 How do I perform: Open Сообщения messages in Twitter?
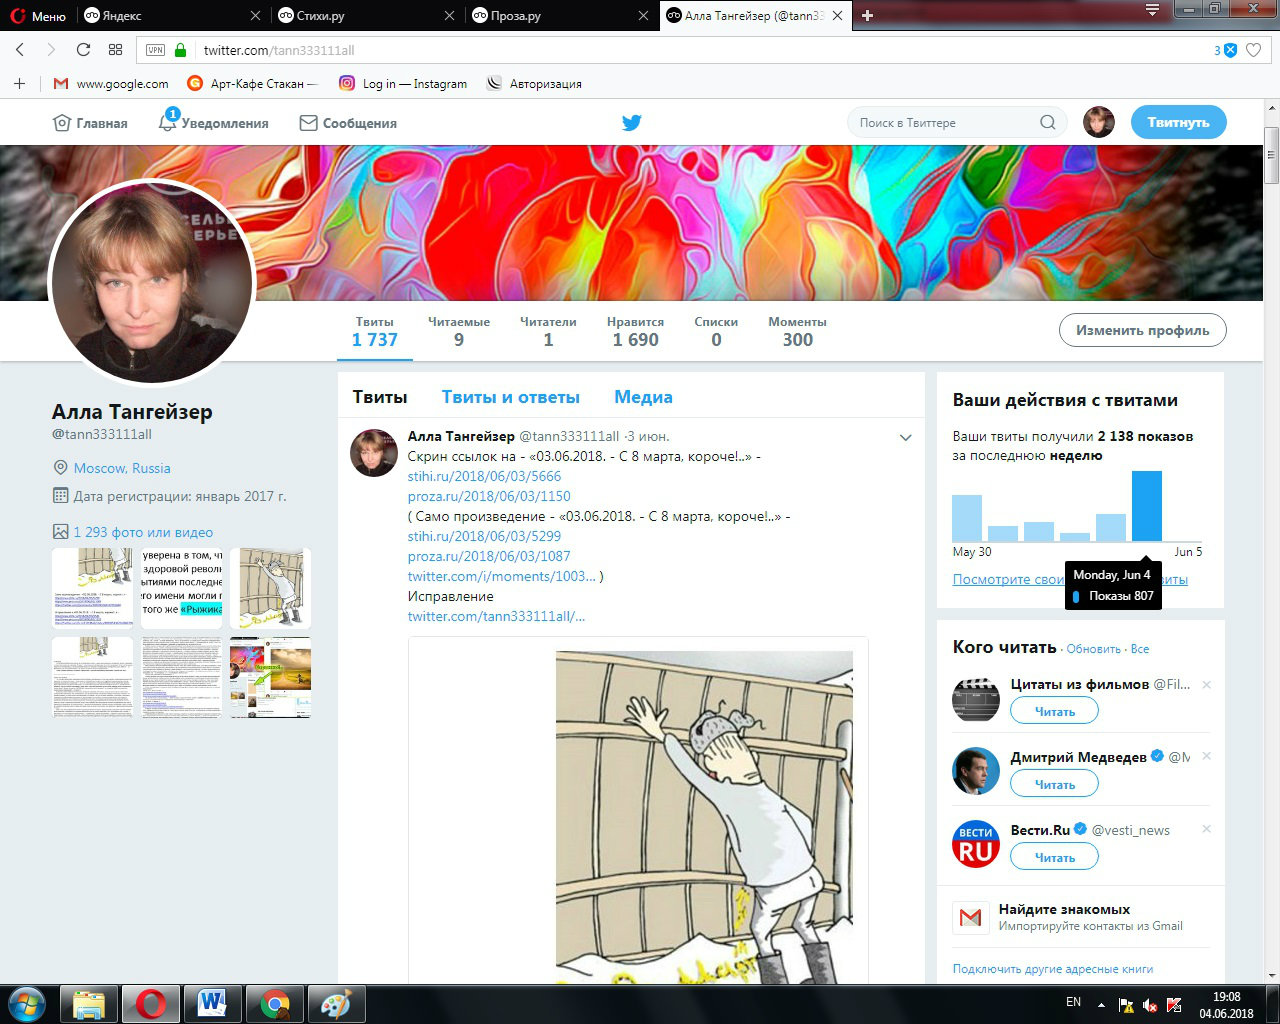[x=348, y=123]
